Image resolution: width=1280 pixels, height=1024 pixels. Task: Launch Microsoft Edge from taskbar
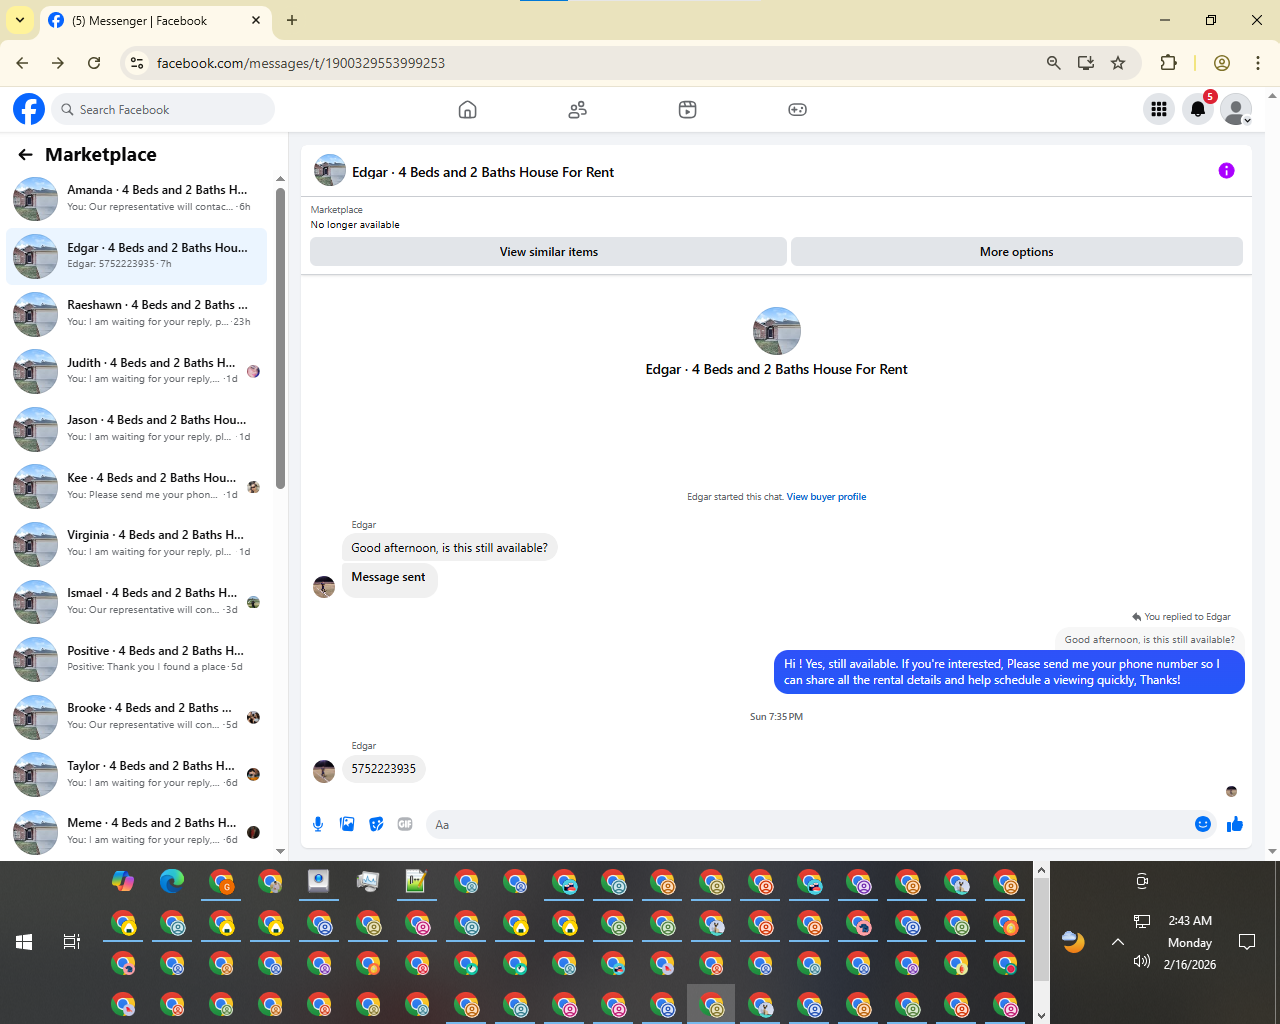coord(172,881)
